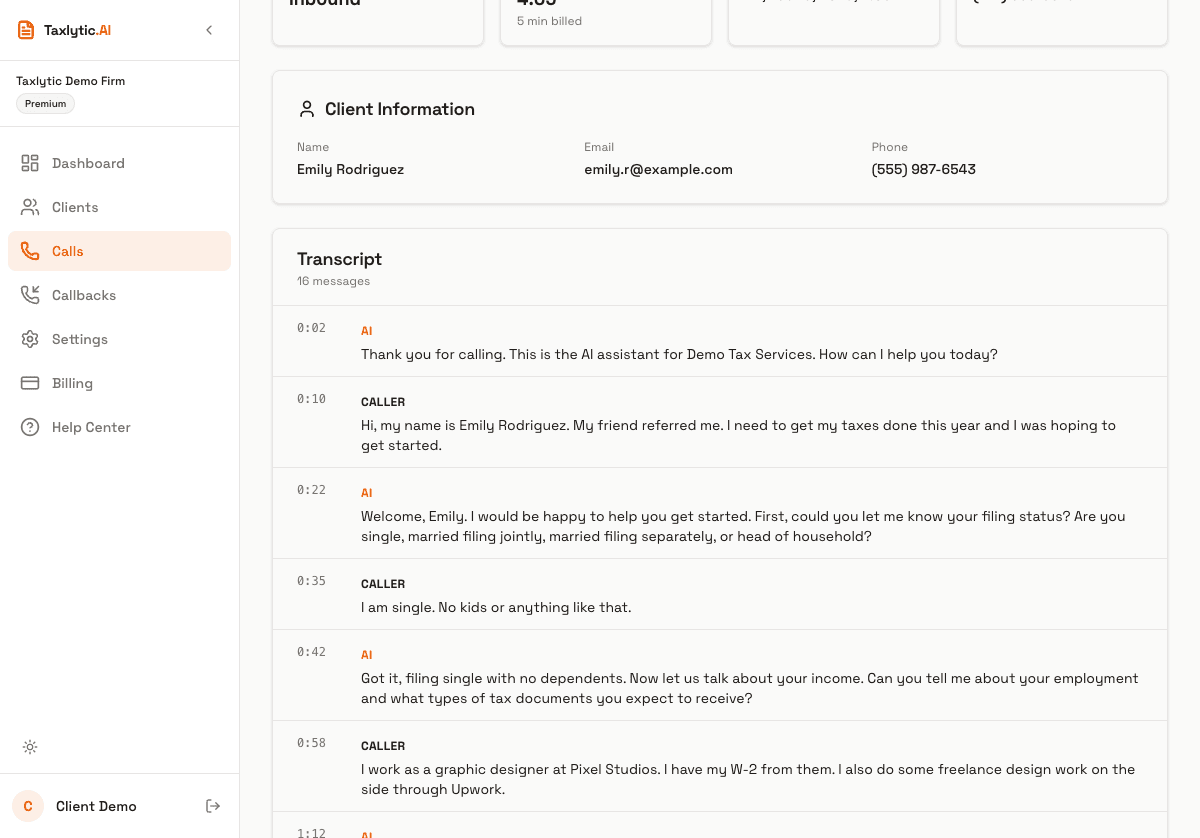Toggle the theme with the sun icon
Viewport: 1200px width, 838px height.
(30, 747)
